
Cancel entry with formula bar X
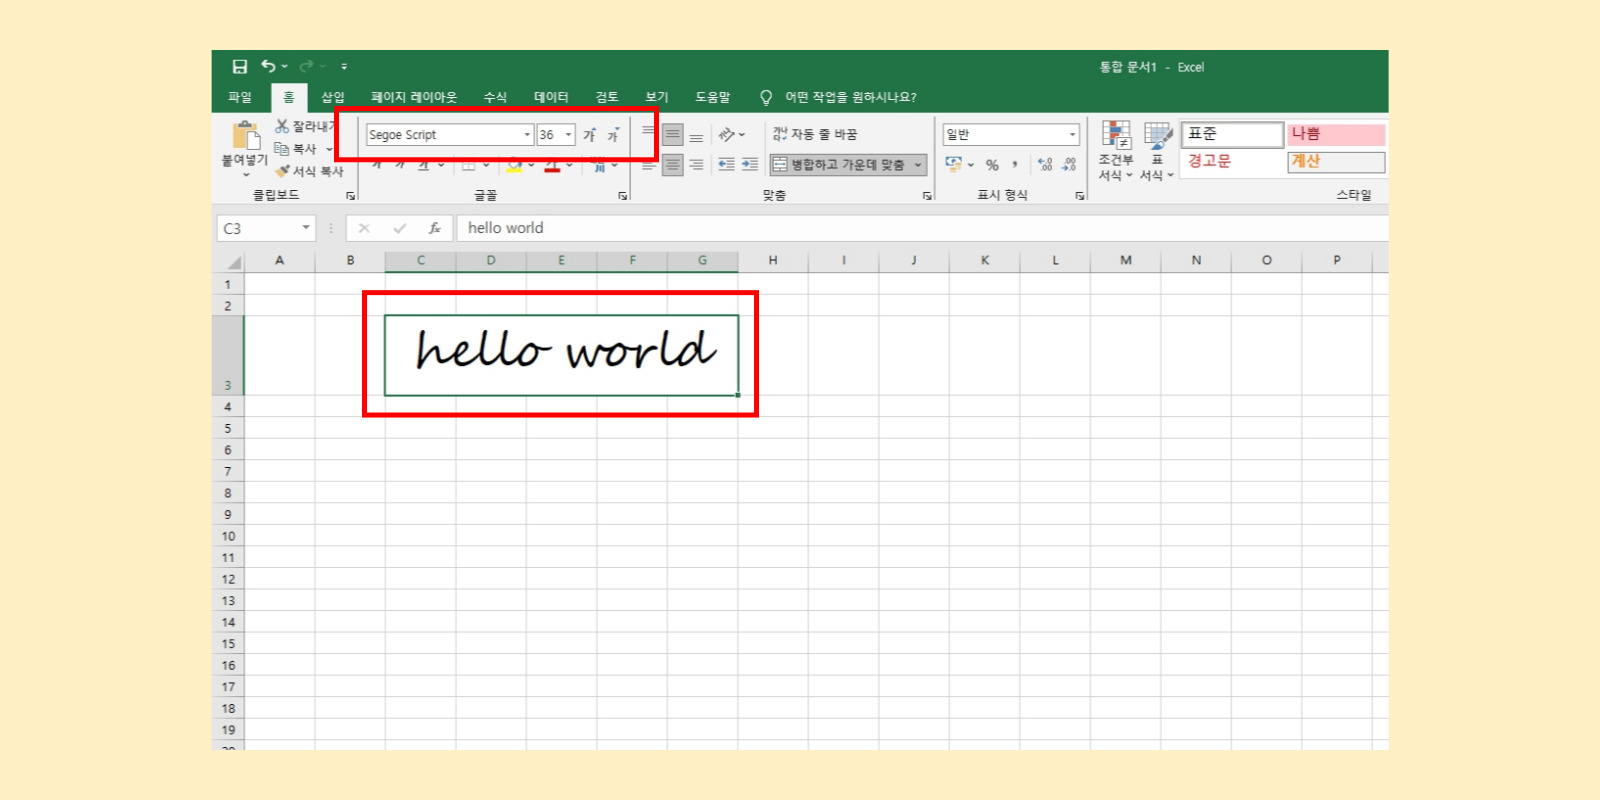pyautogui.click(x=364, y=228)
